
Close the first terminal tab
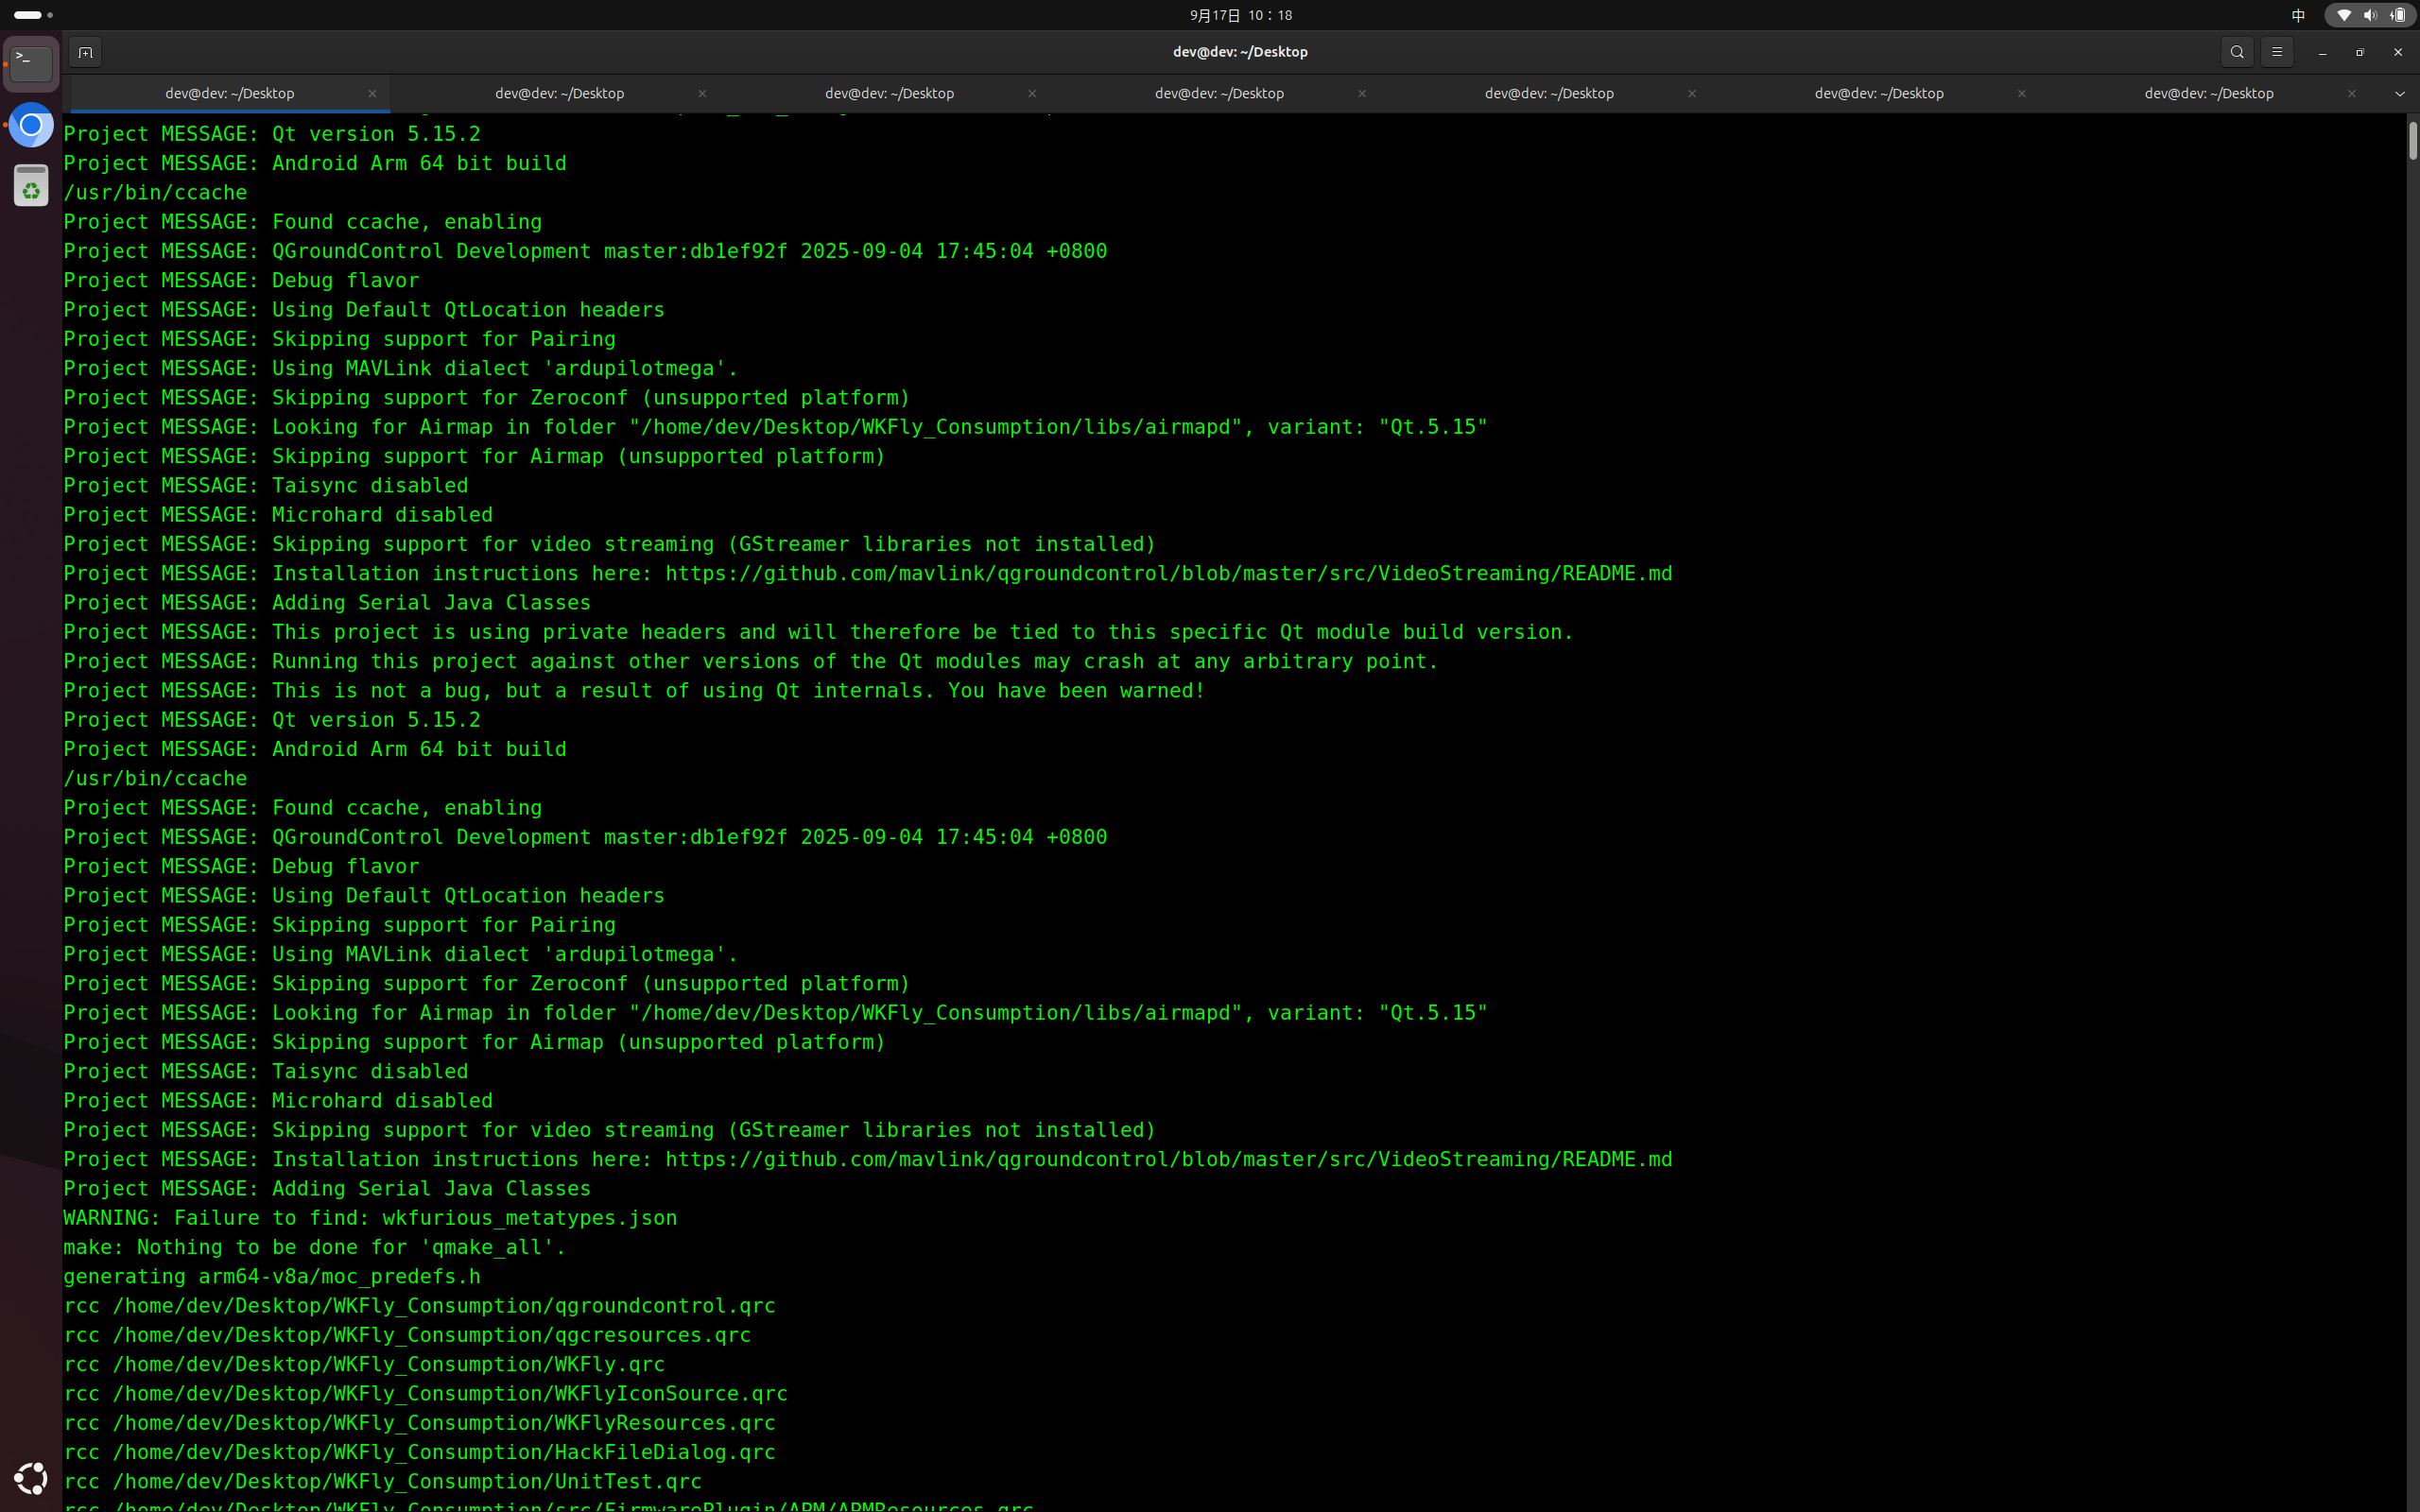click(372, 93)
